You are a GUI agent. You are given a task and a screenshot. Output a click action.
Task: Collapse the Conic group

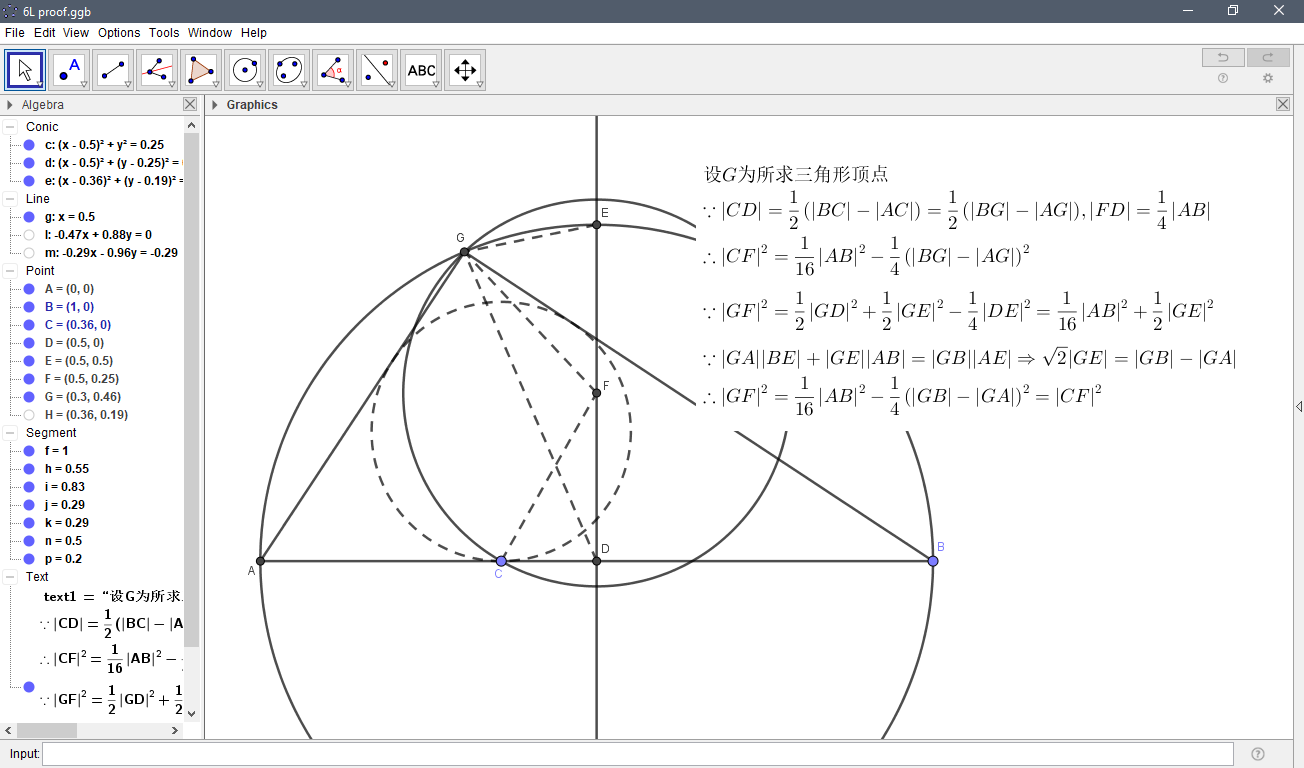click(x=10, y=127)
